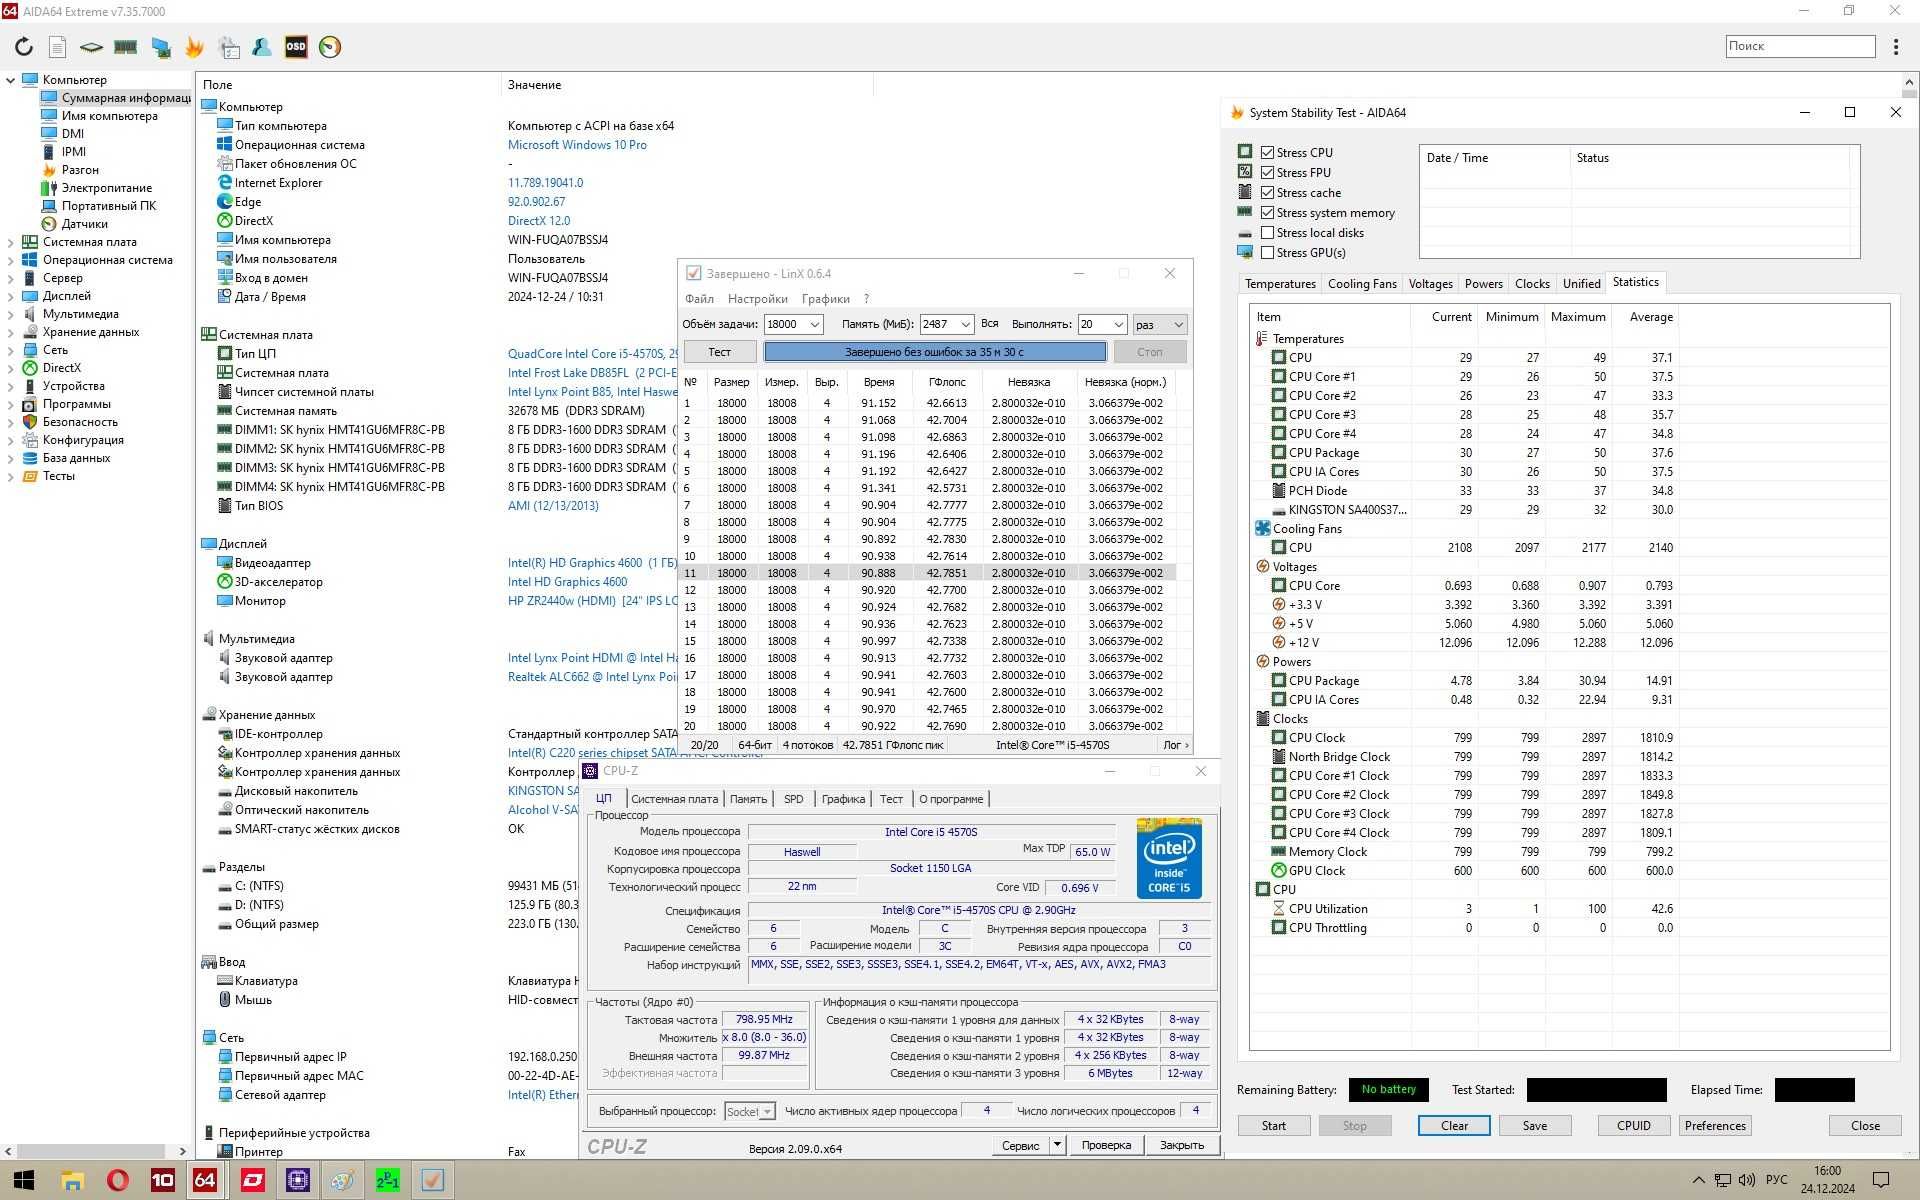Open the Системная плата tab in CPU-Z
This screenshot has width=1920, height=1200.
[x=674, y=799]
